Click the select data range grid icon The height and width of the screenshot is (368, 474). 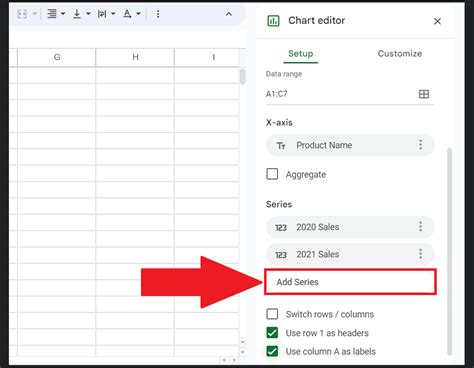coord(424,94)
